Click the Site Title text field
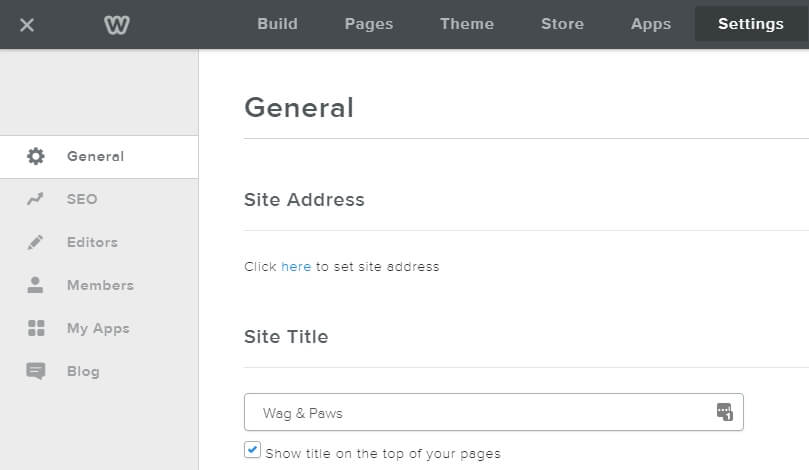This screenshot has height=470, width=809. click(480, 412)
